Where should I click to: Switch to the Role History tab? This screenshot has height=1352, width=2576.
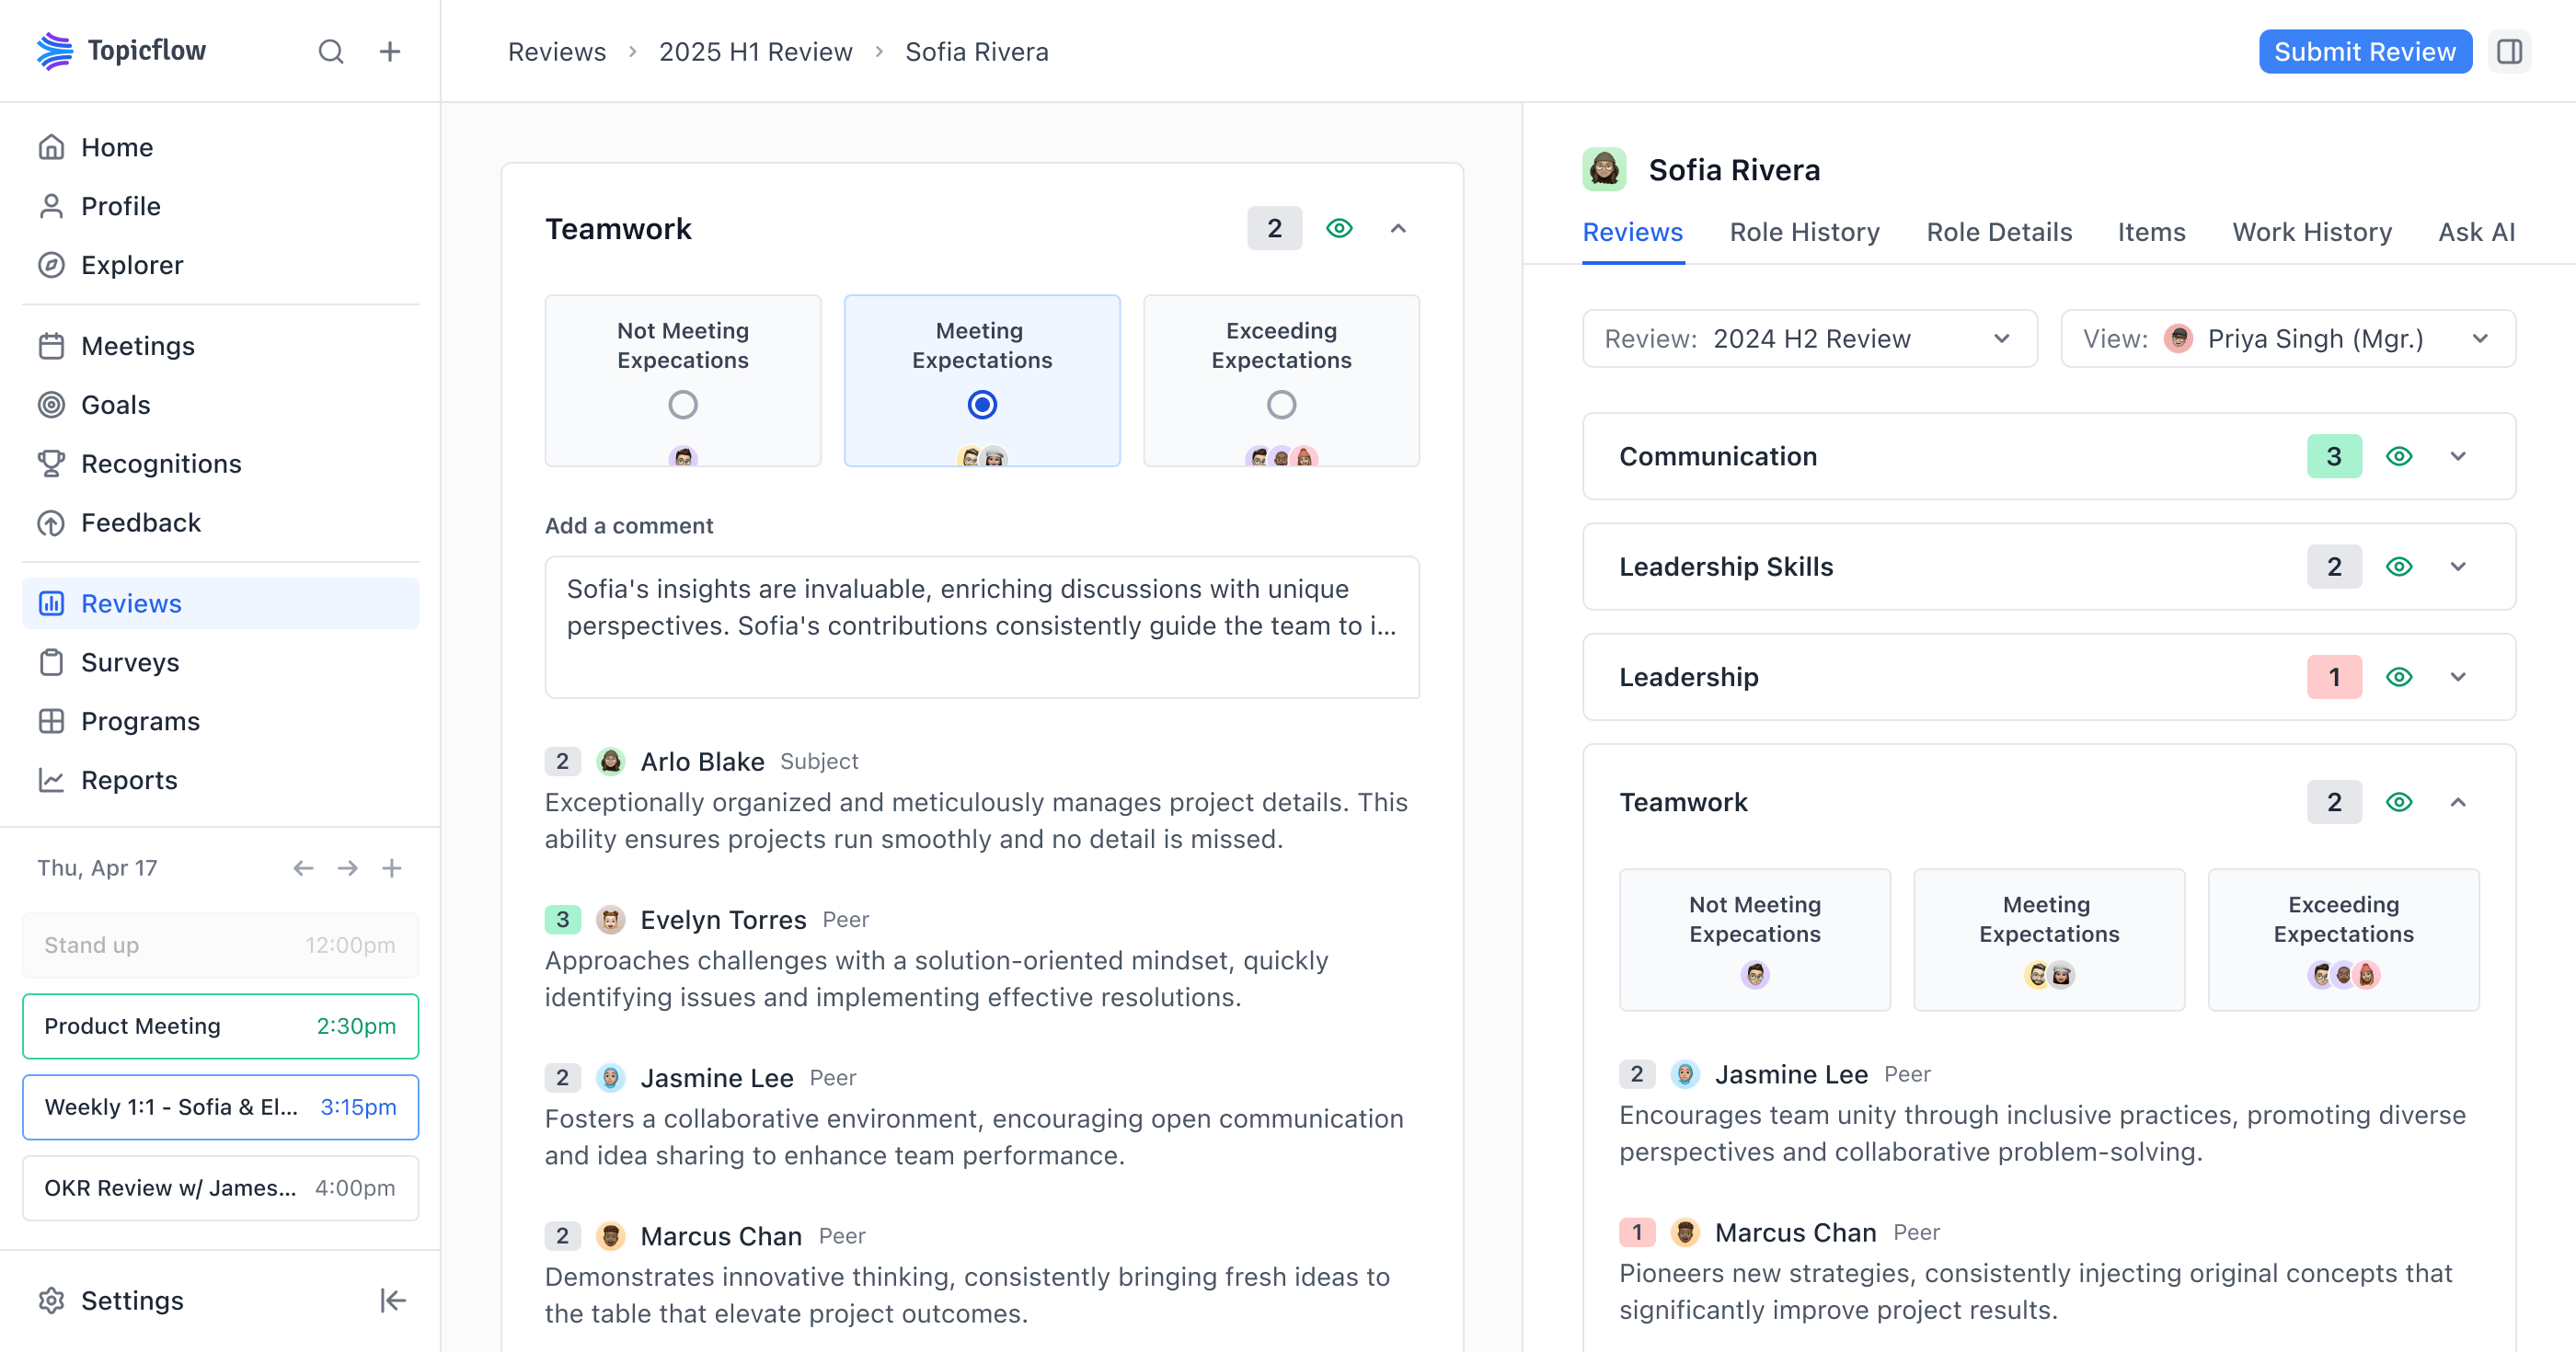(x=1804, y=232)
